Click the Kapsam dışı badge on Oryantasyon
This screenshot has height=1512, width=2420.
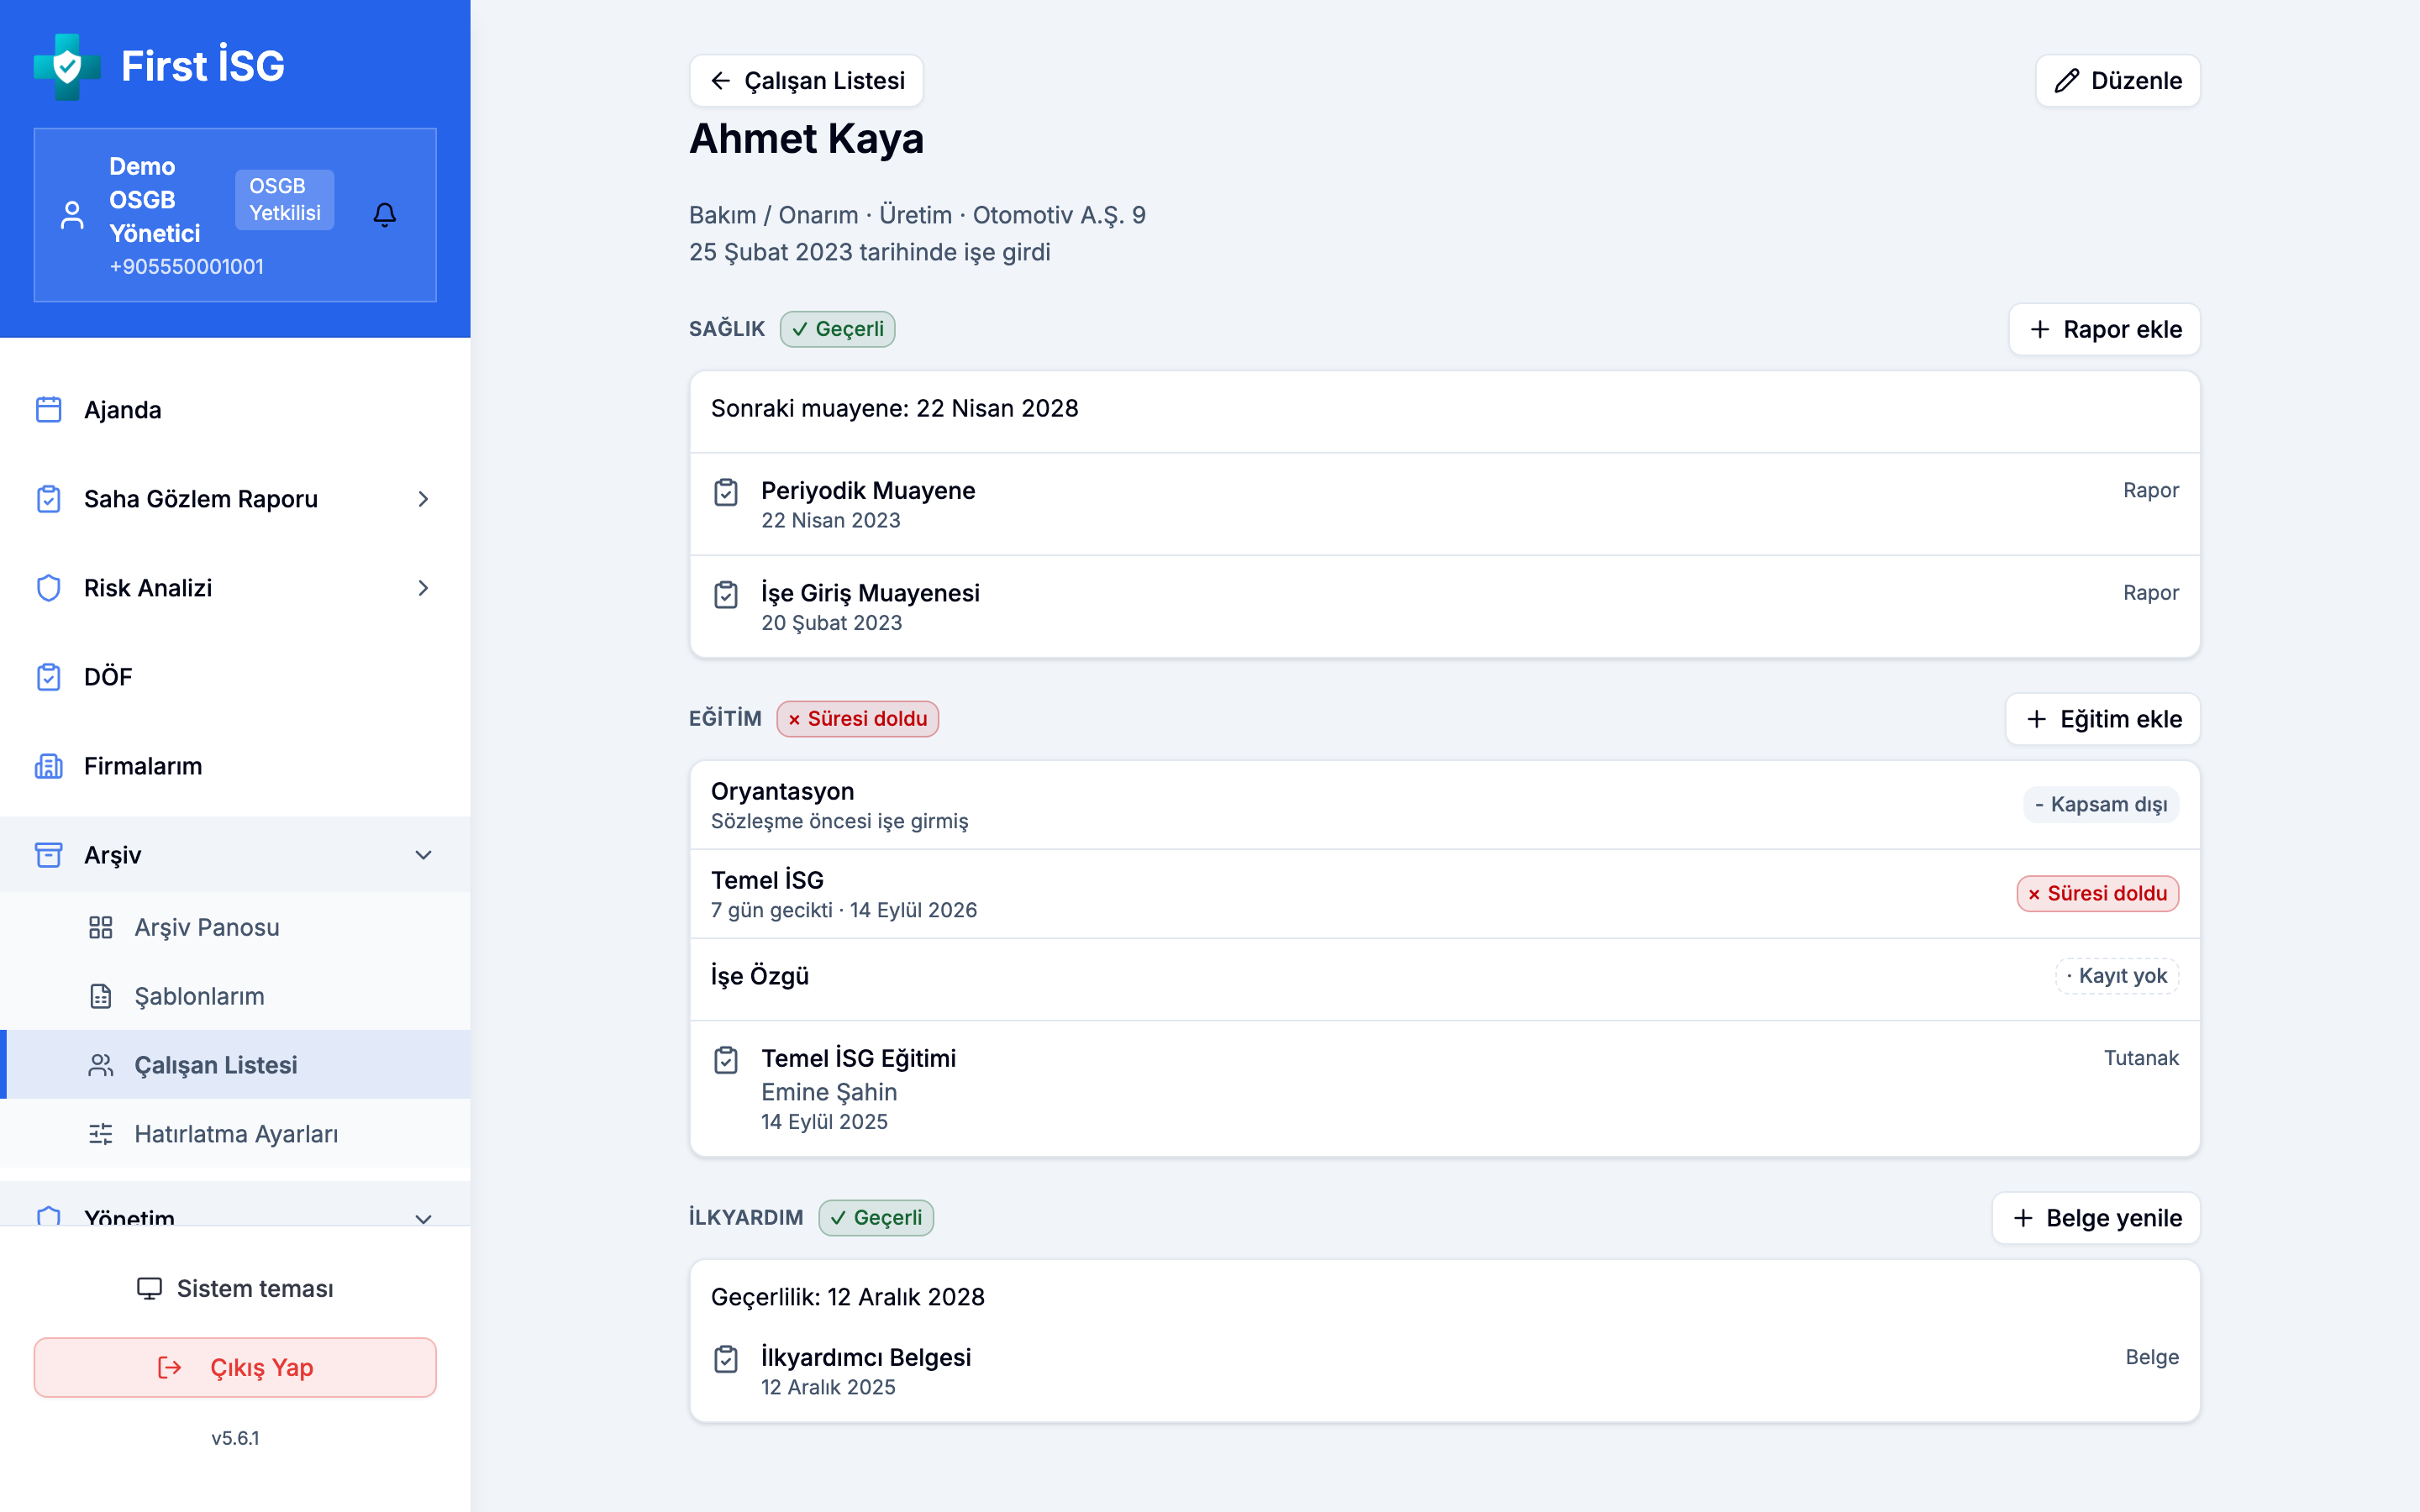(x=2101, y=805)
